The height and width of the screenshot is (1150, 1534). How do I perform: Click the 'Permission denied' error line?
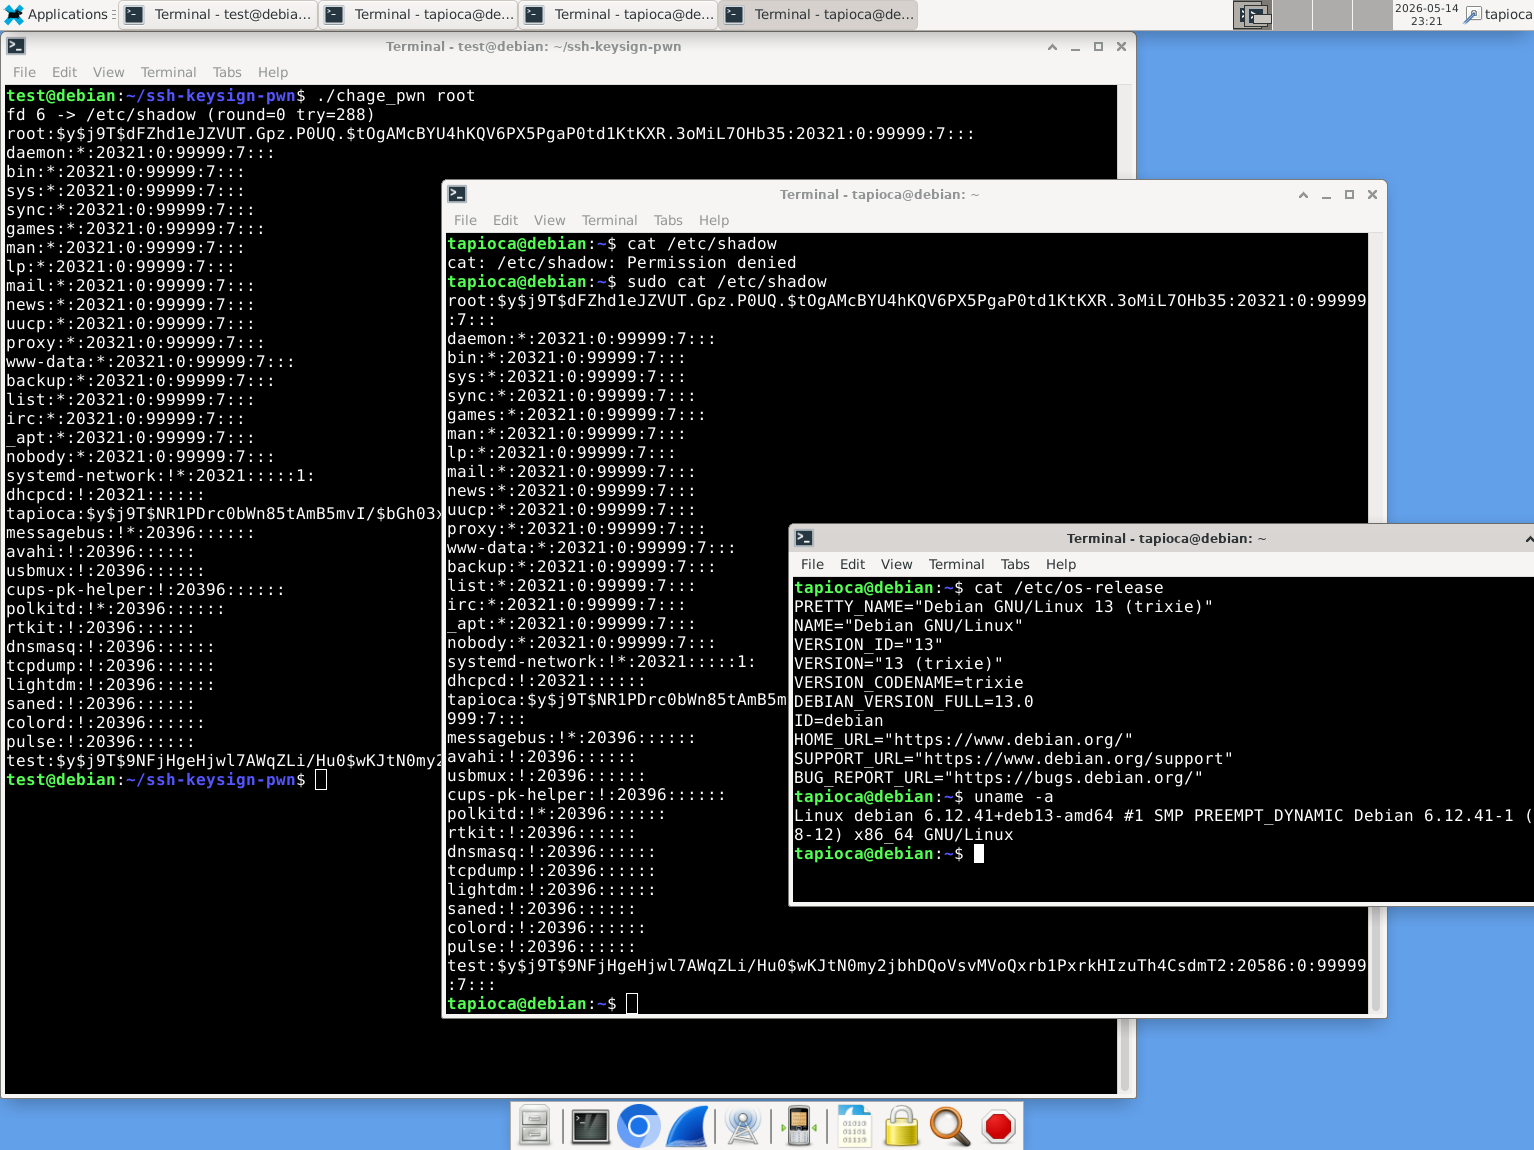pos(621,263)
